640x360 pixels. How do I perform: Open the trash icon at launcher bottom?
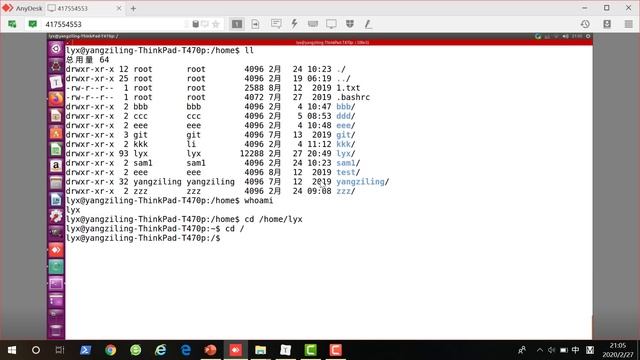pos(56,331)
